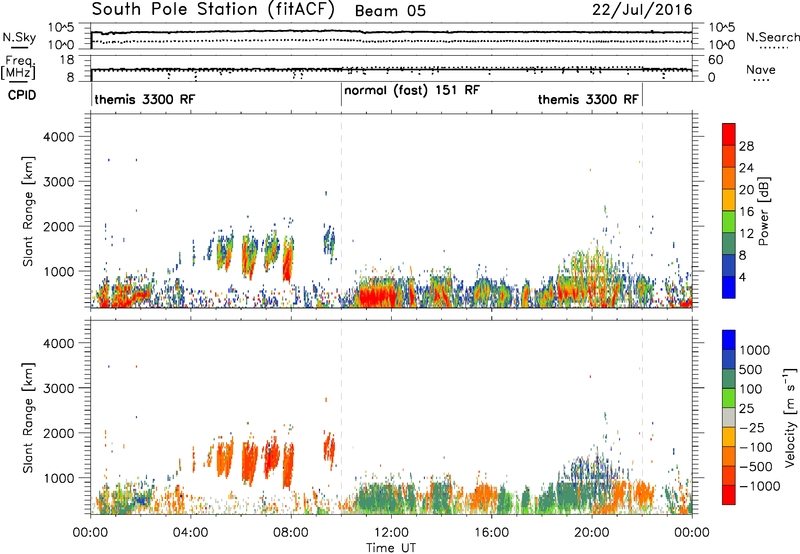800x554 pixels.
Task: Click the '28' tick on Power colorbar
Action: [746, 146]
